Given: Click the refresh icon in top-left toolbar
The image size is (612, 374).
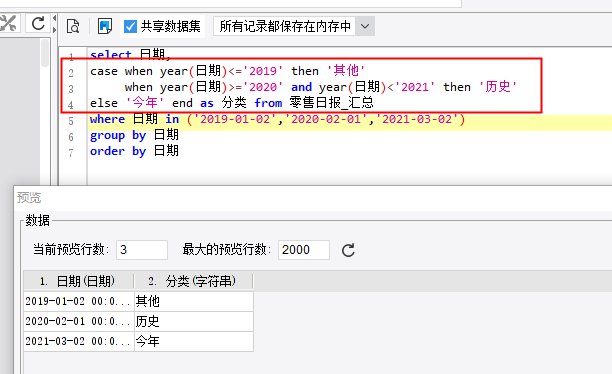Looking at the screenshot, I should [38, 23].
